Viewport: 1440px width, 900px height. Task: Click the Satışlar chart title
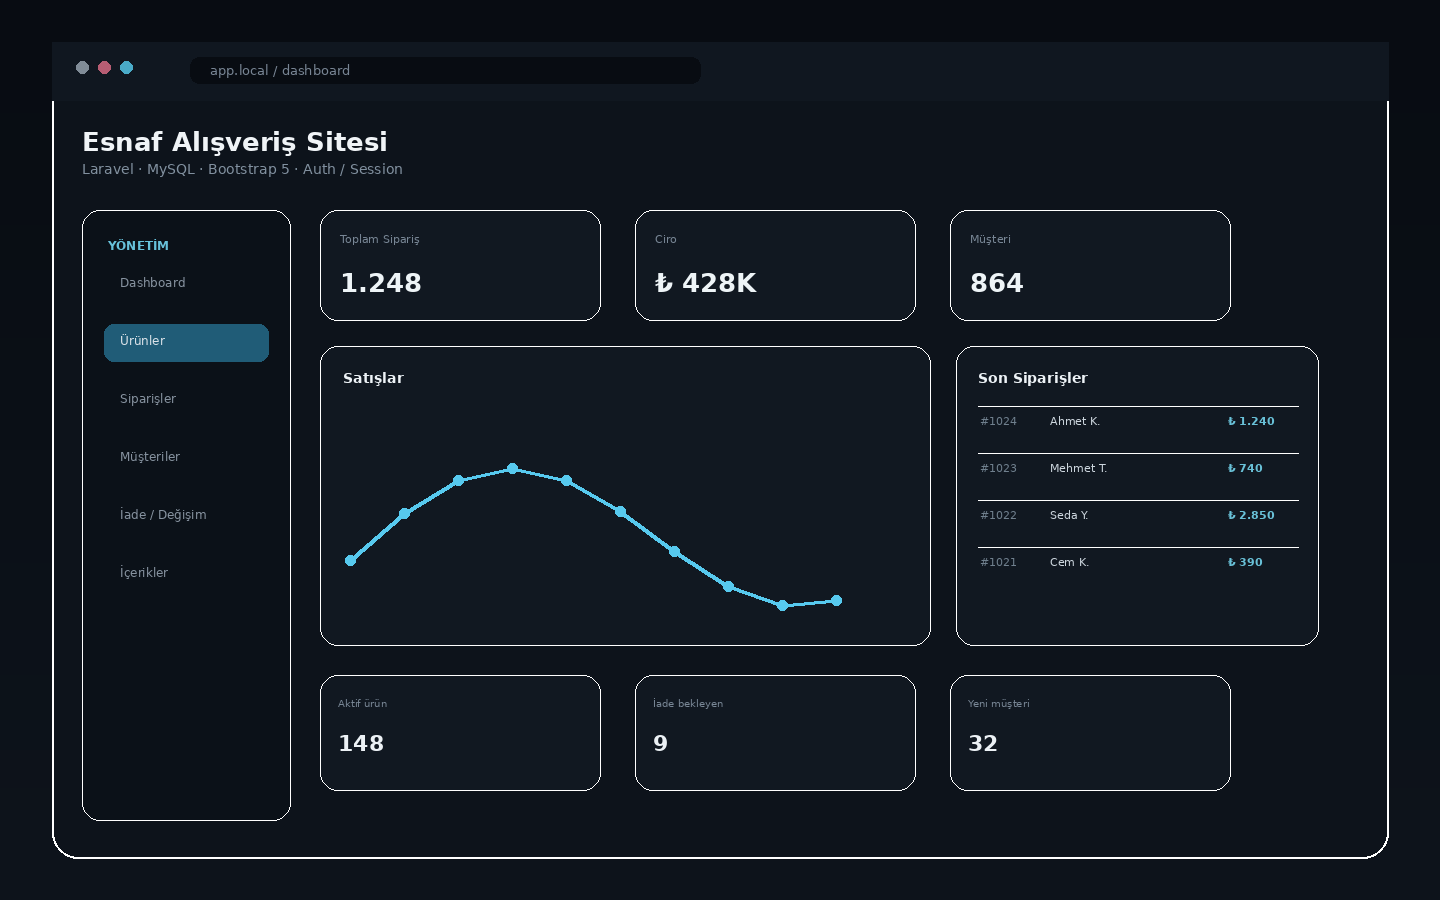coord(373,378)
